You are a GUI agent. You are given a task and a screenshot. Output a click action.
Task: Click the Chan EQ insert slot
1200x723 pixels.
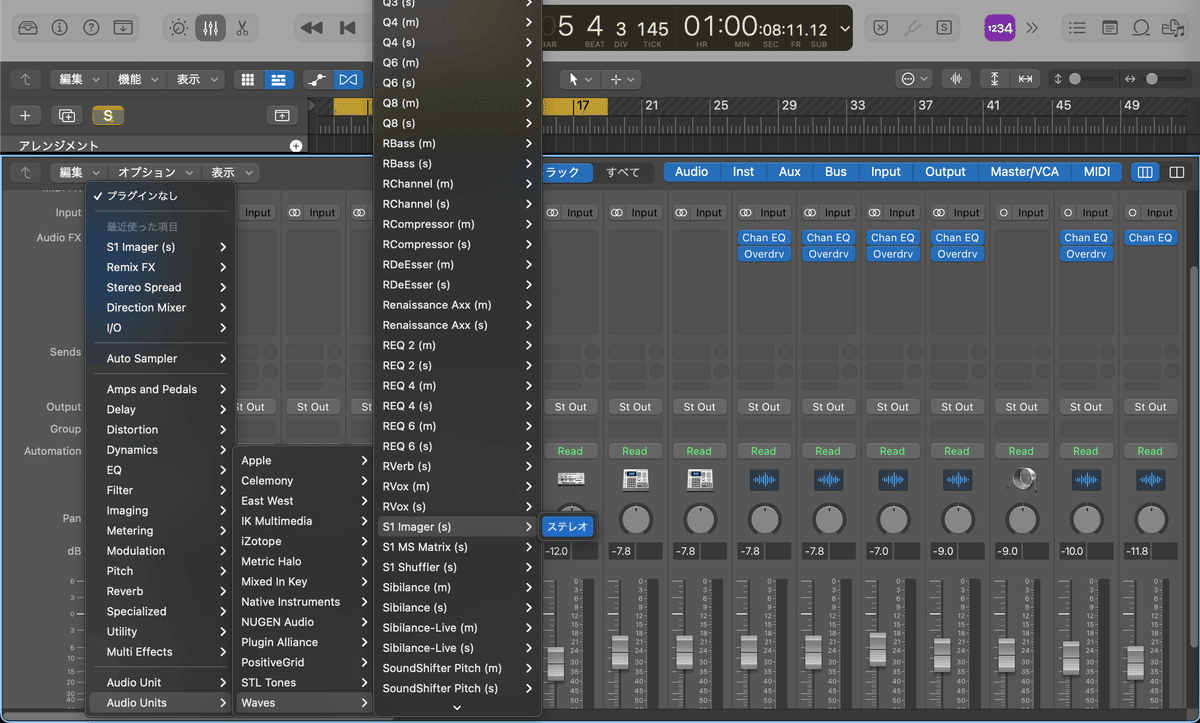pos(764,237)
